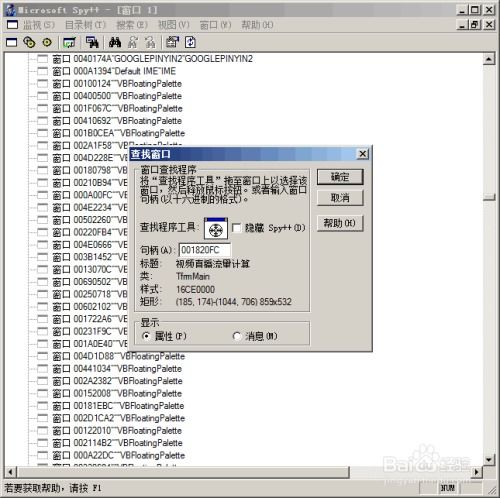Image resolution: width=500 pixels, height=498 pixels.
Task: Click the vertical scrollbar down arrow
Action: click(488, 460)
